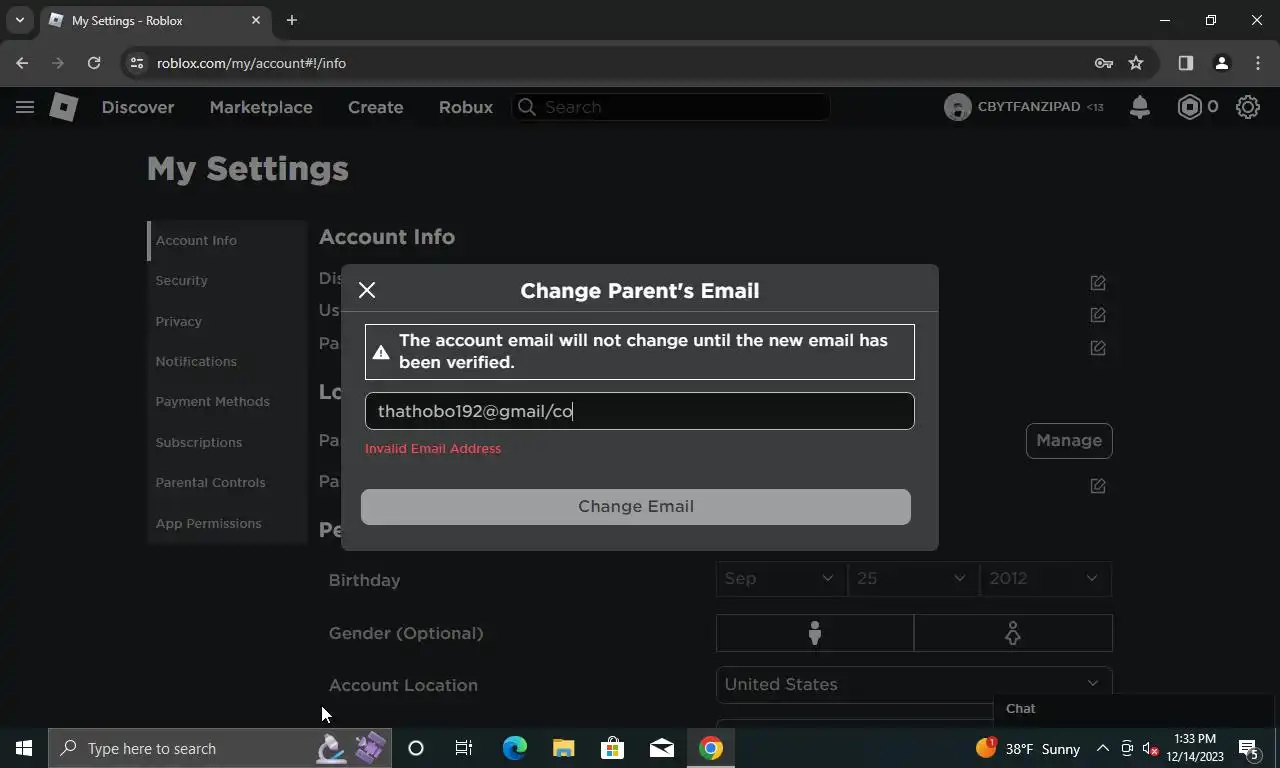
Task: Click the address bar URL
Action: click(251, 63)
